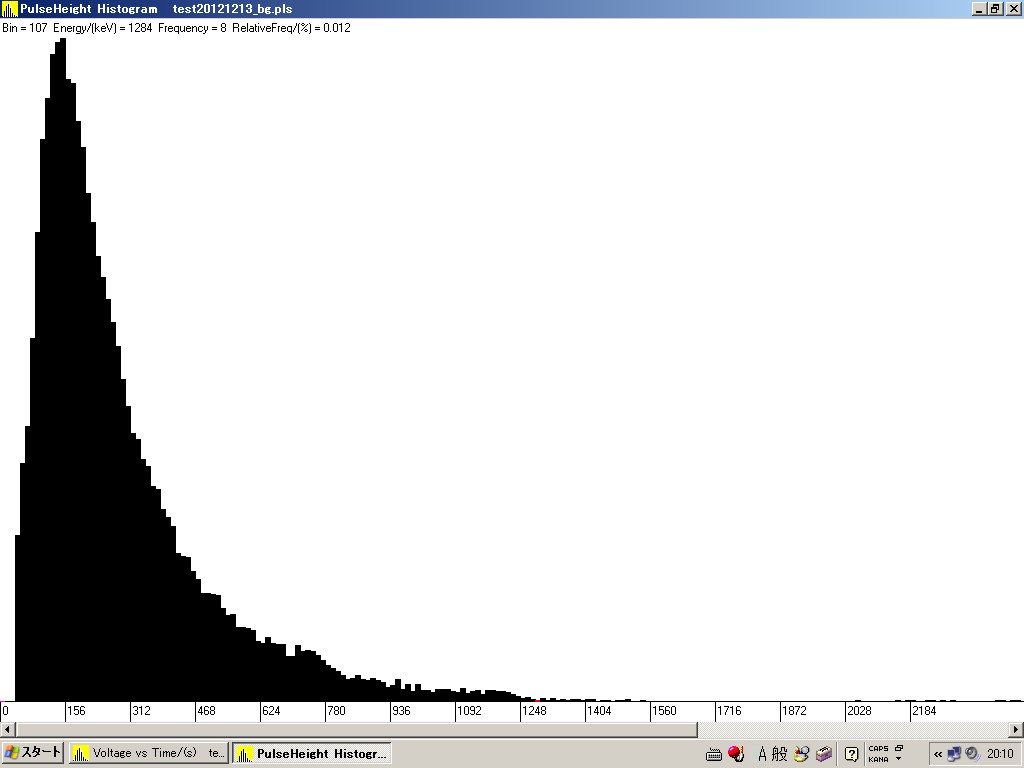This screenshot has width=1024, height=768.
Task: Open the PulseHeight Histogram title bar icon menu
Action: 9,9
